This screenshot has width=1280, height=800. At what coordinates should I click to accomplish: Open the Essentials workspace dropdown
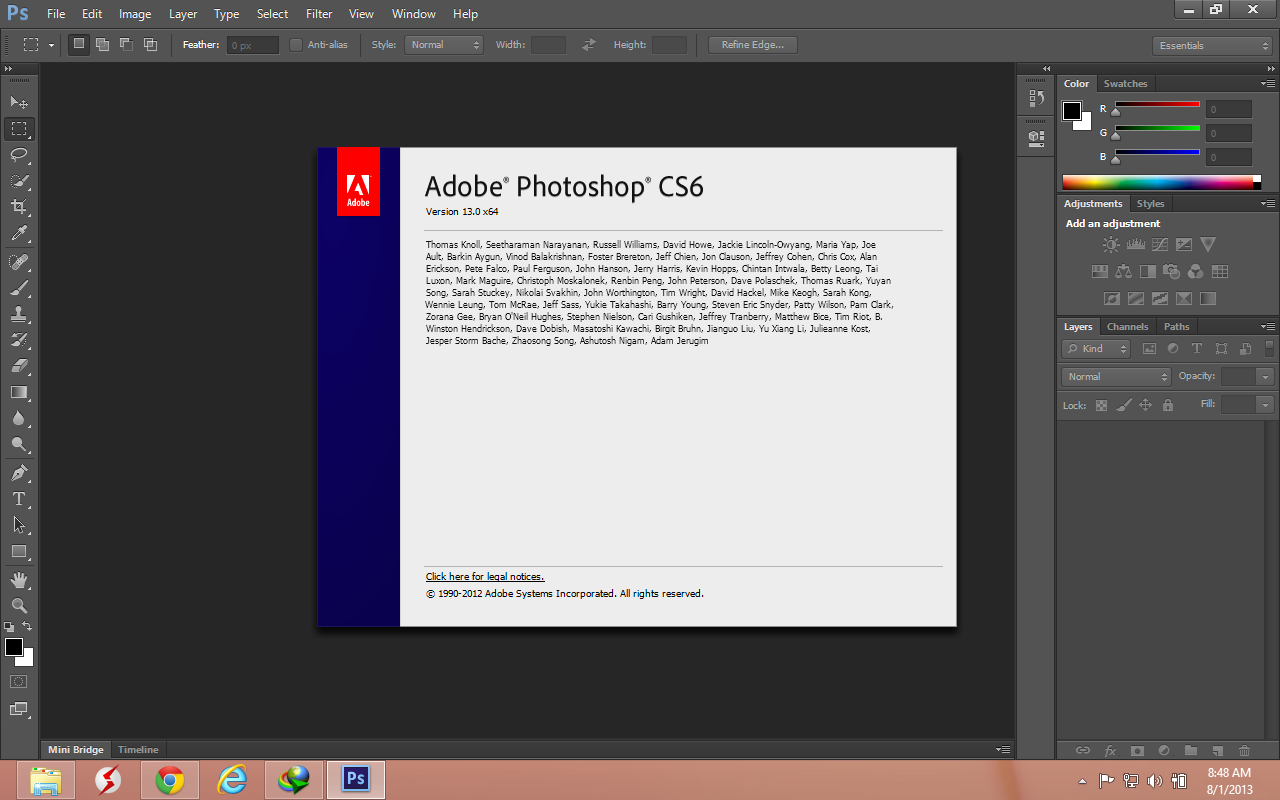[x=1211, y=46]
